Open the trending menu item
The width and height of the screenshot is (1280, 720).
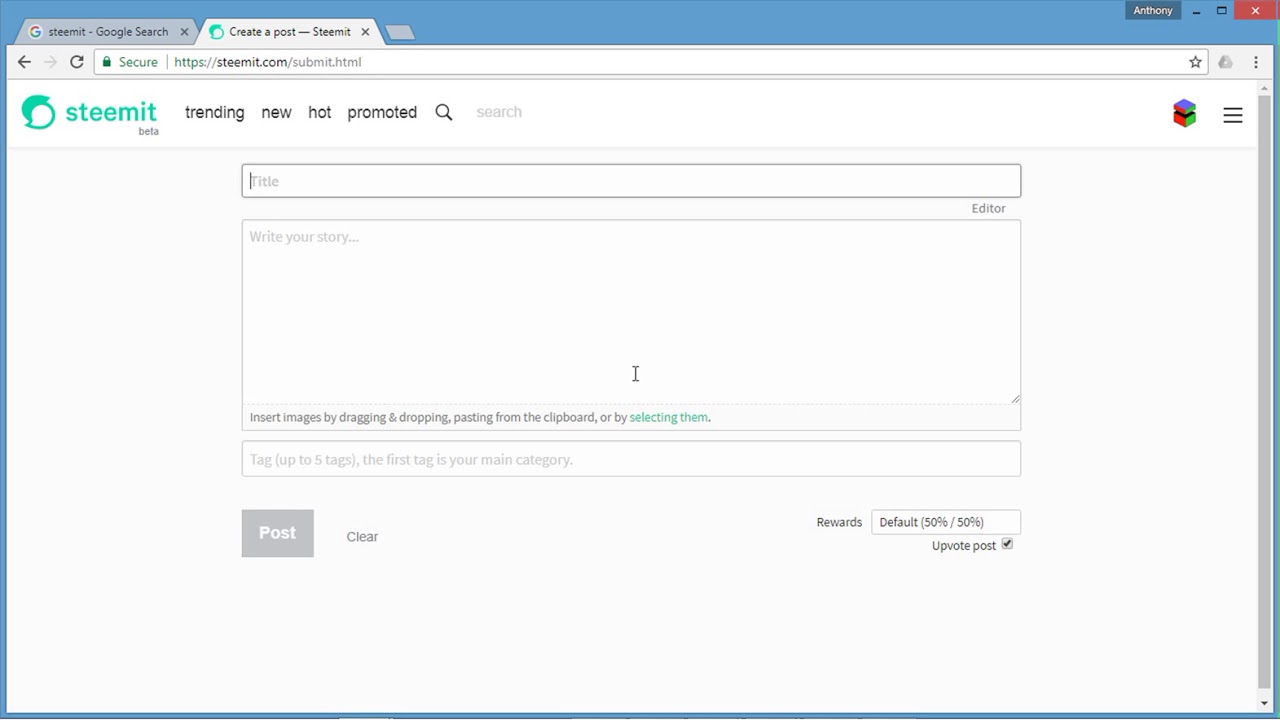pos(214,112)
